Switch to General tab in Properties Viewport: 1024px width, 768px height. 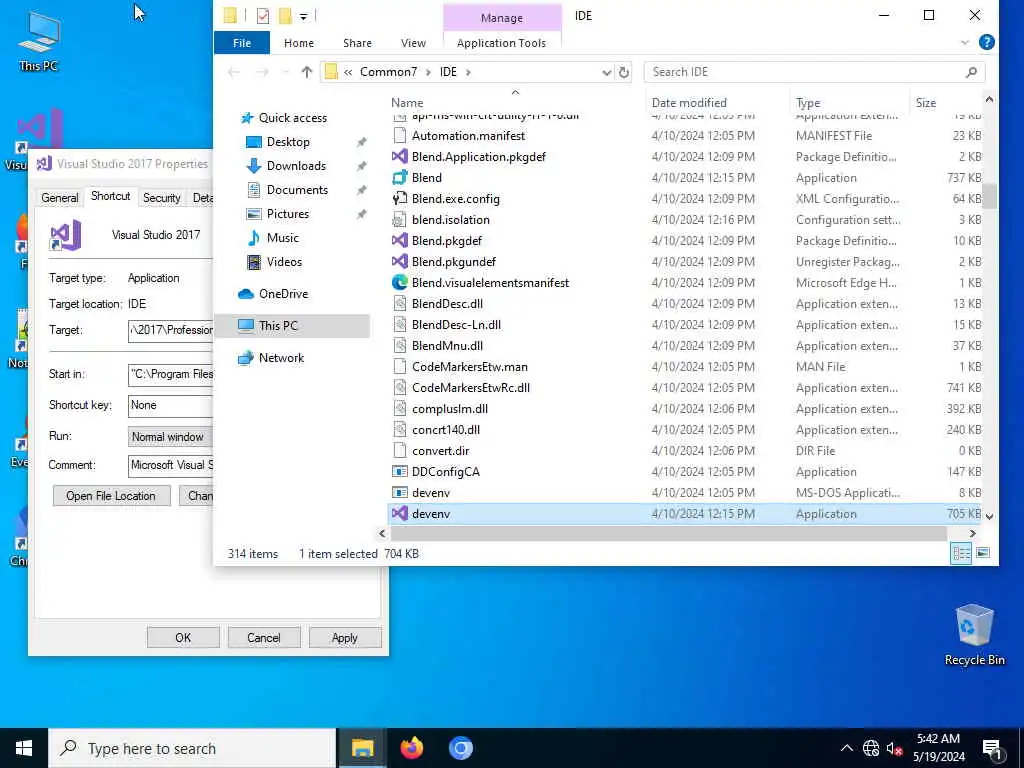tap(59, 197)
